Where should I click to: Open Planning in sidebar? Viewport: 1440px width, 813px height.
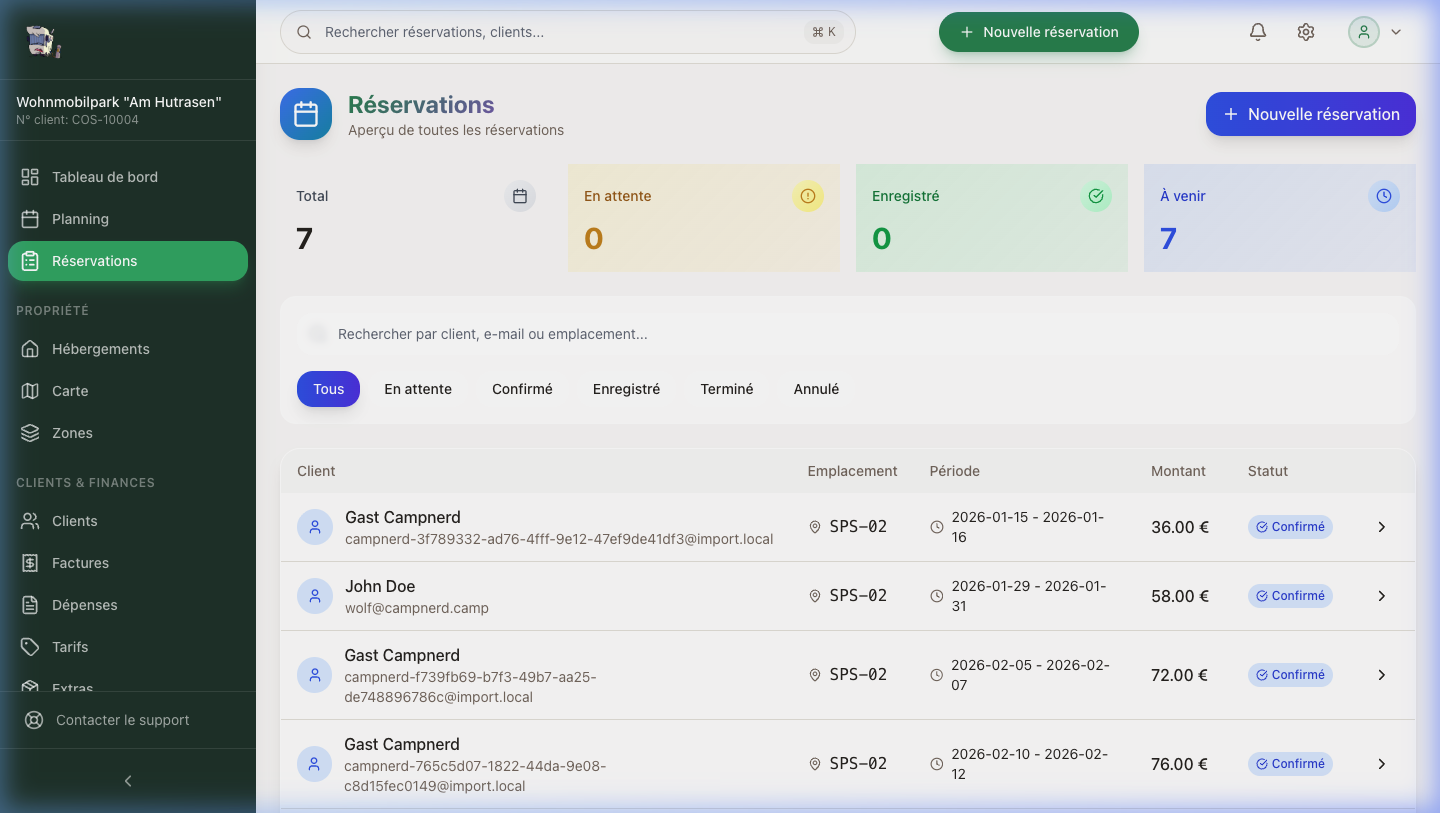[x=128, y=219]
